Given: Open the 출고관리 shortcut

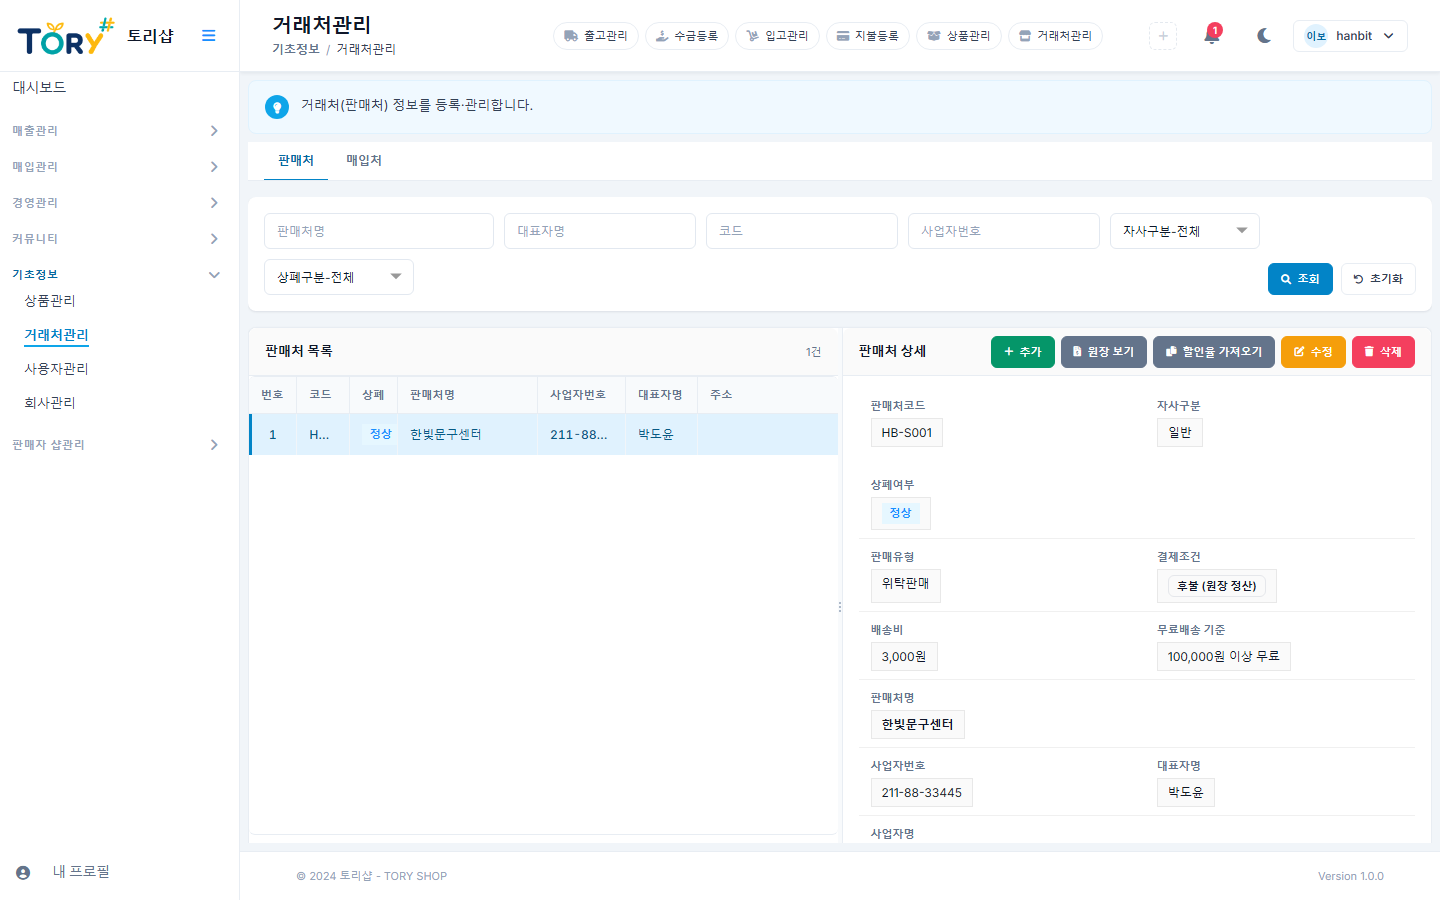Looking at the screenshot, I should point(596,36).
